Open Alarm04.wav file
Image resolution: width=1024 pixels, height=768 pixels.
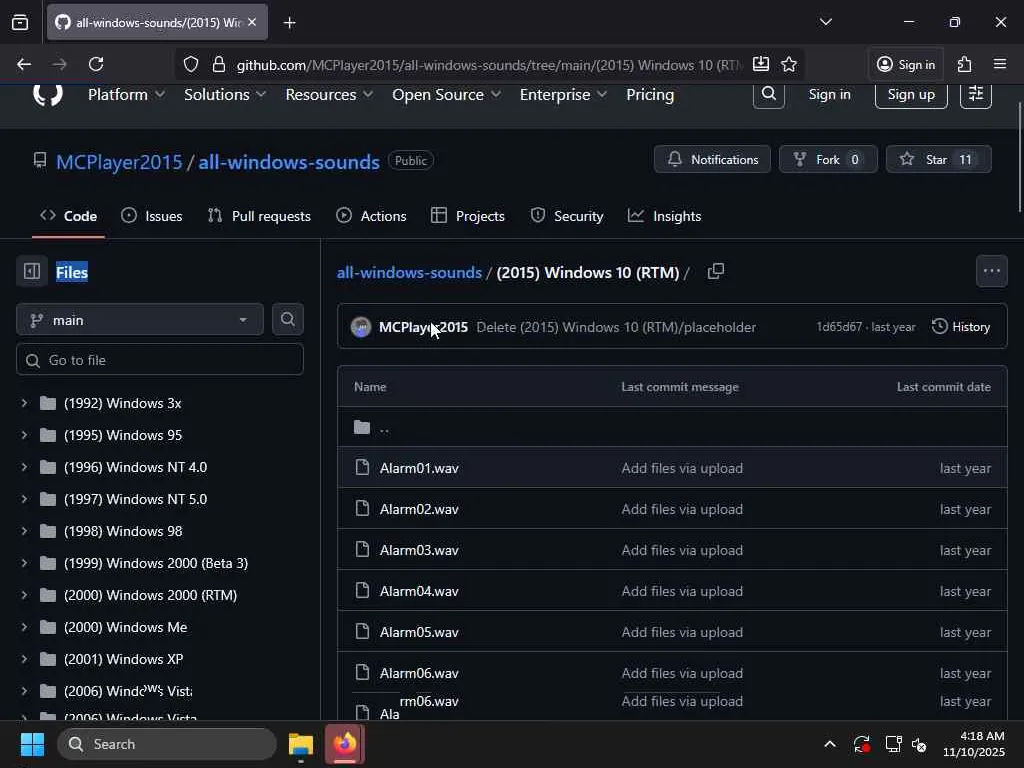[419, 591]
